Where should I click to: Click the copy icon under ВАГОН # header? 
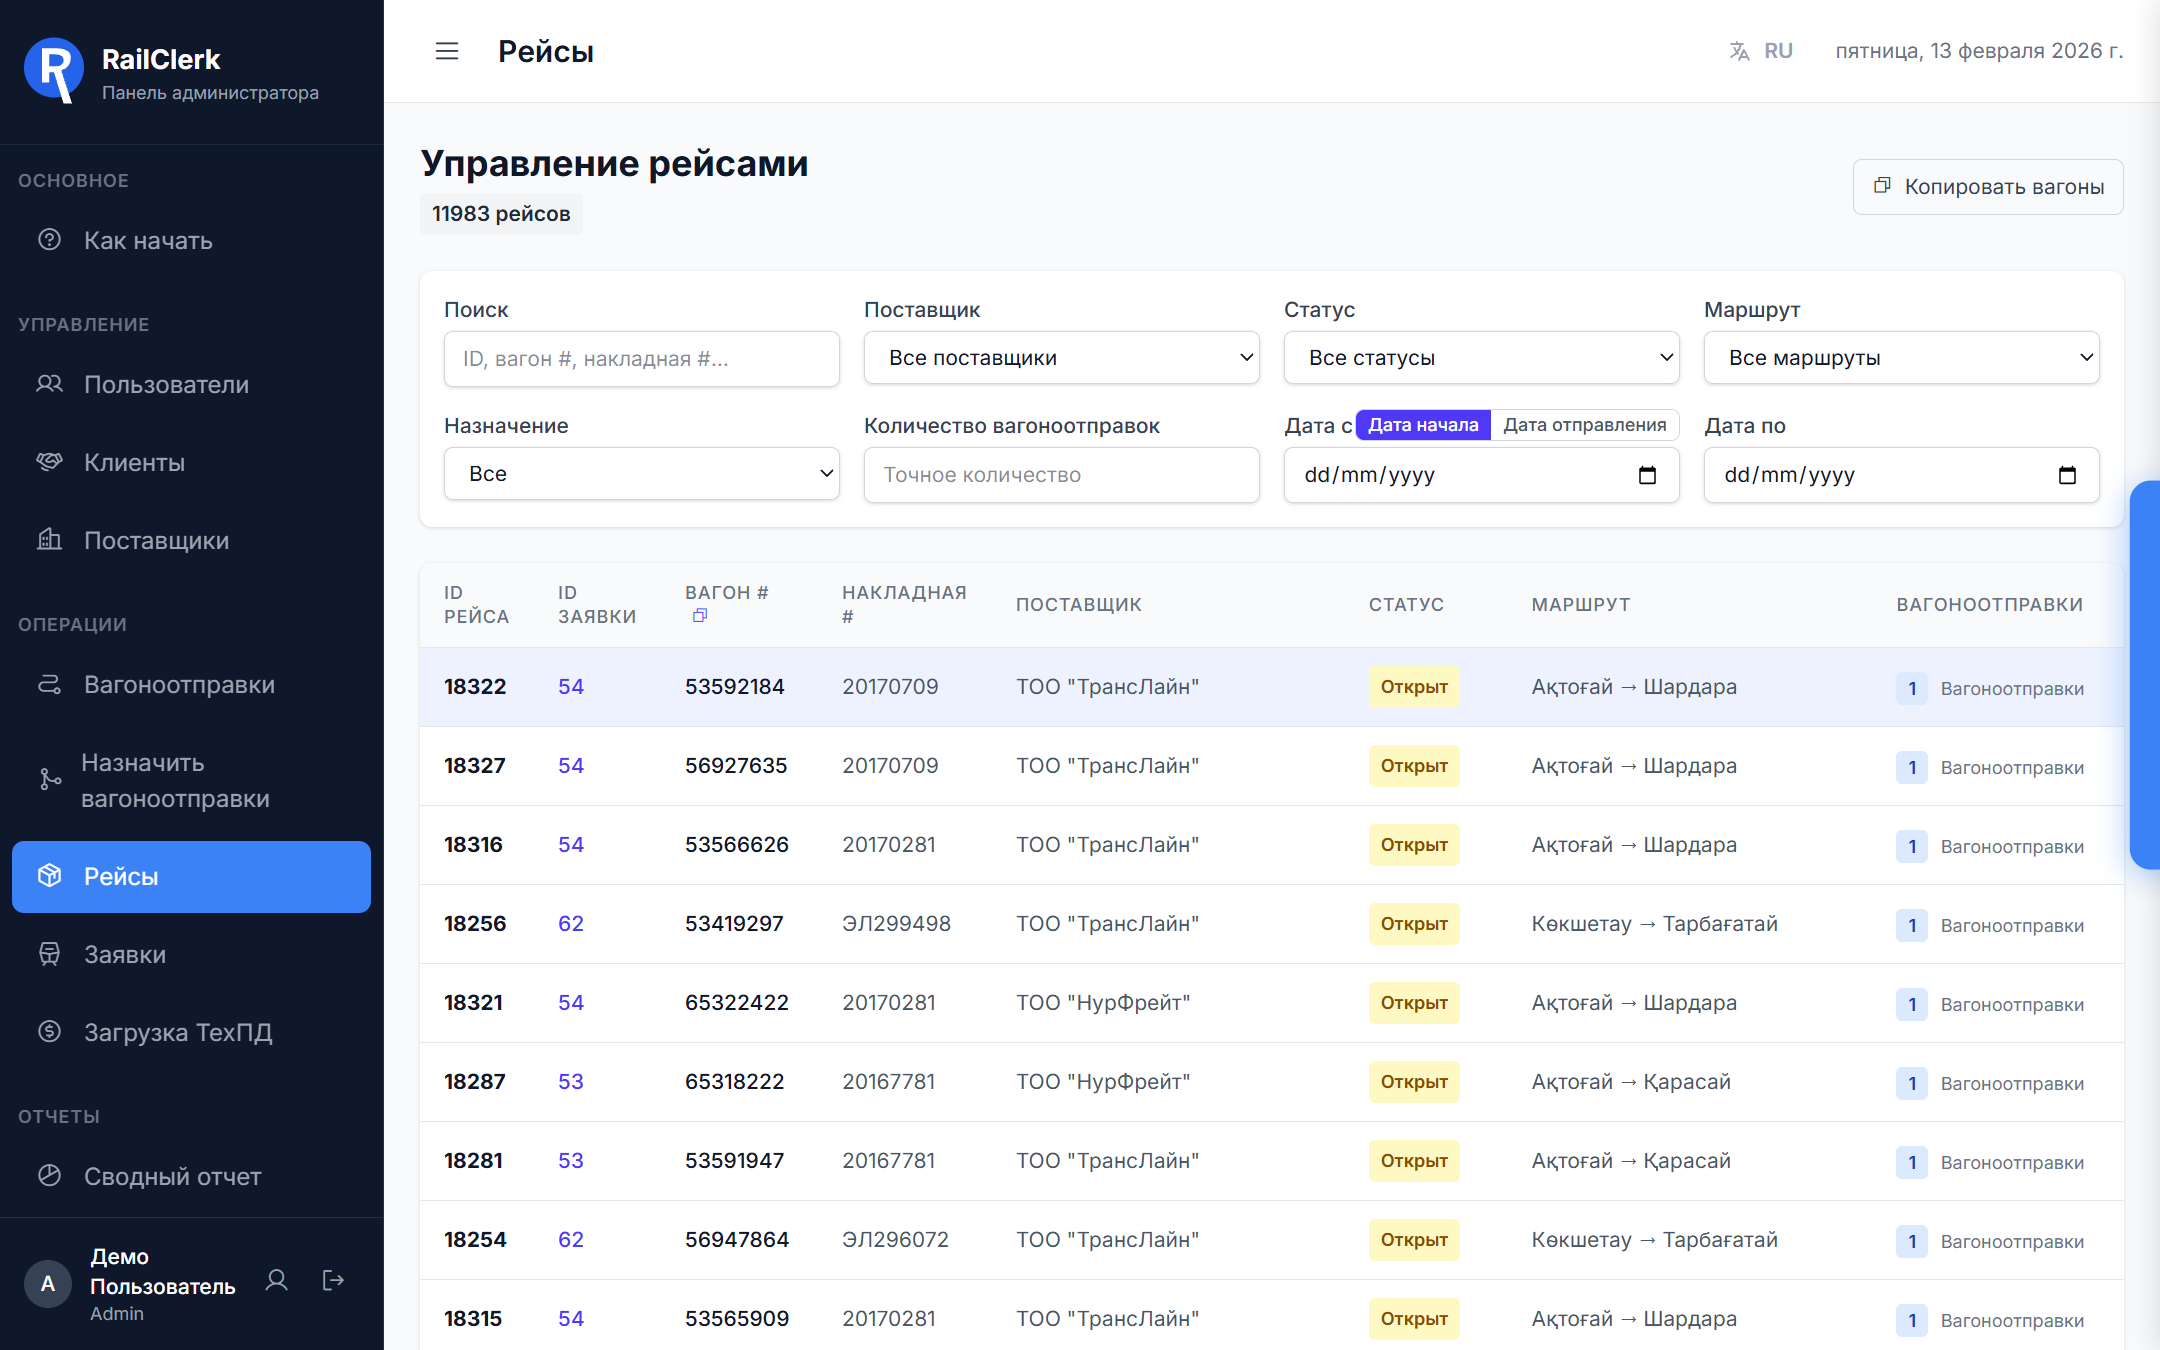point(700,616)
